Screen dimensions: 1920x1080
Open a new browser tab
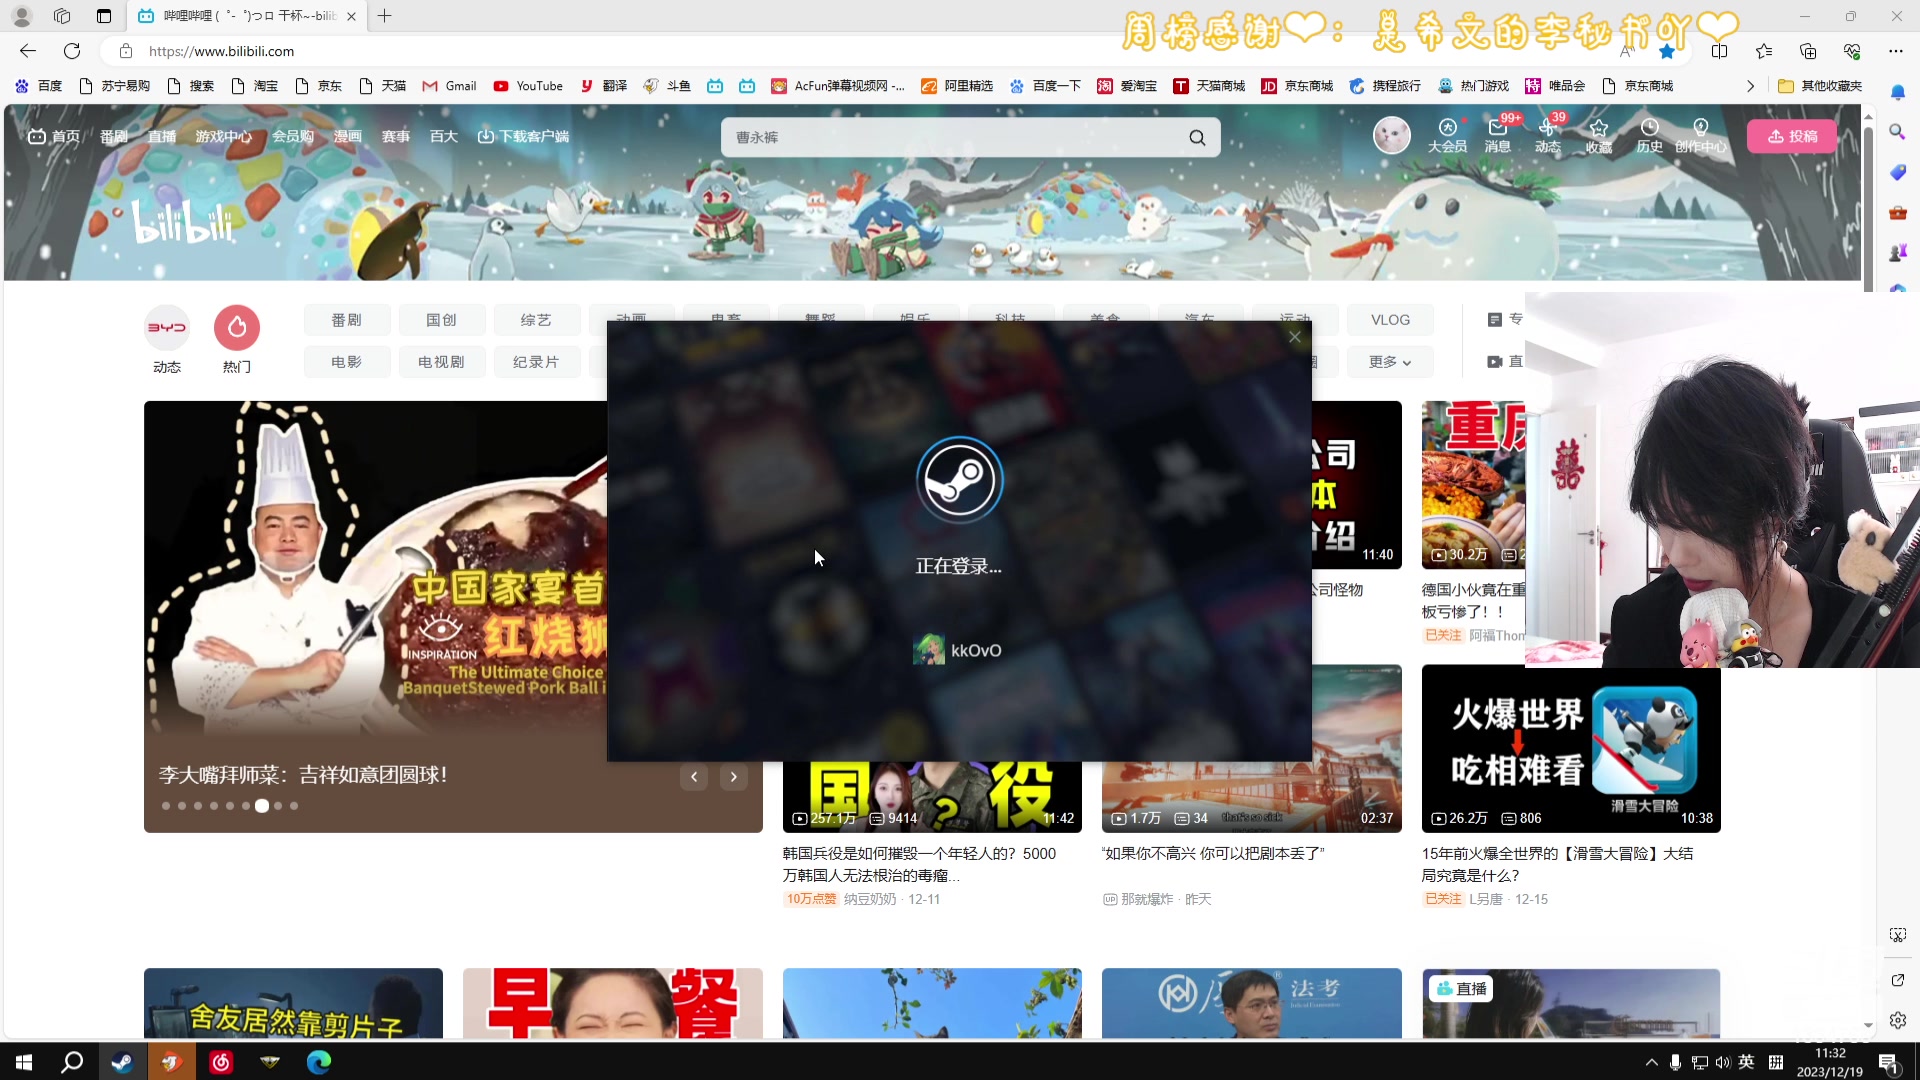point(384,16)
